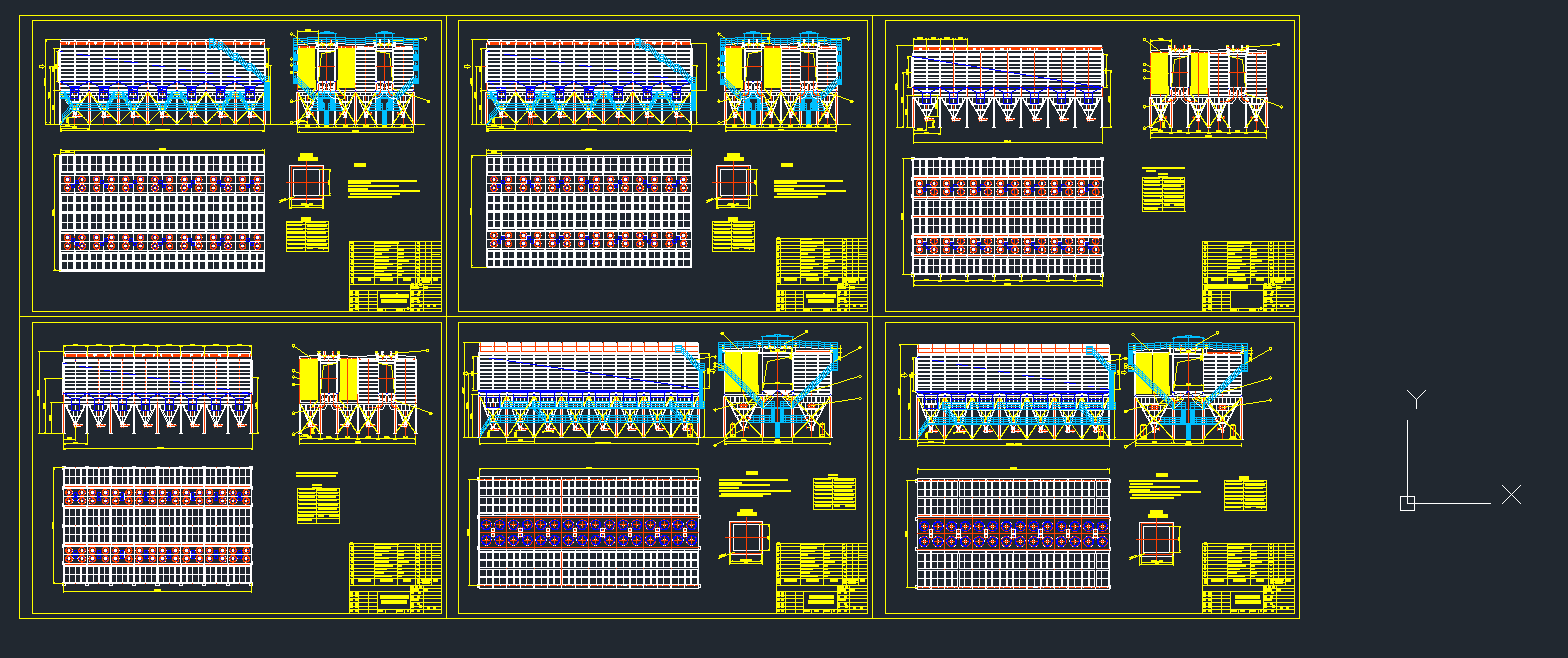The width and height of the screenshot is (1568, 658).
Task: Click the UCS icon origin square
Action: 1407,503
